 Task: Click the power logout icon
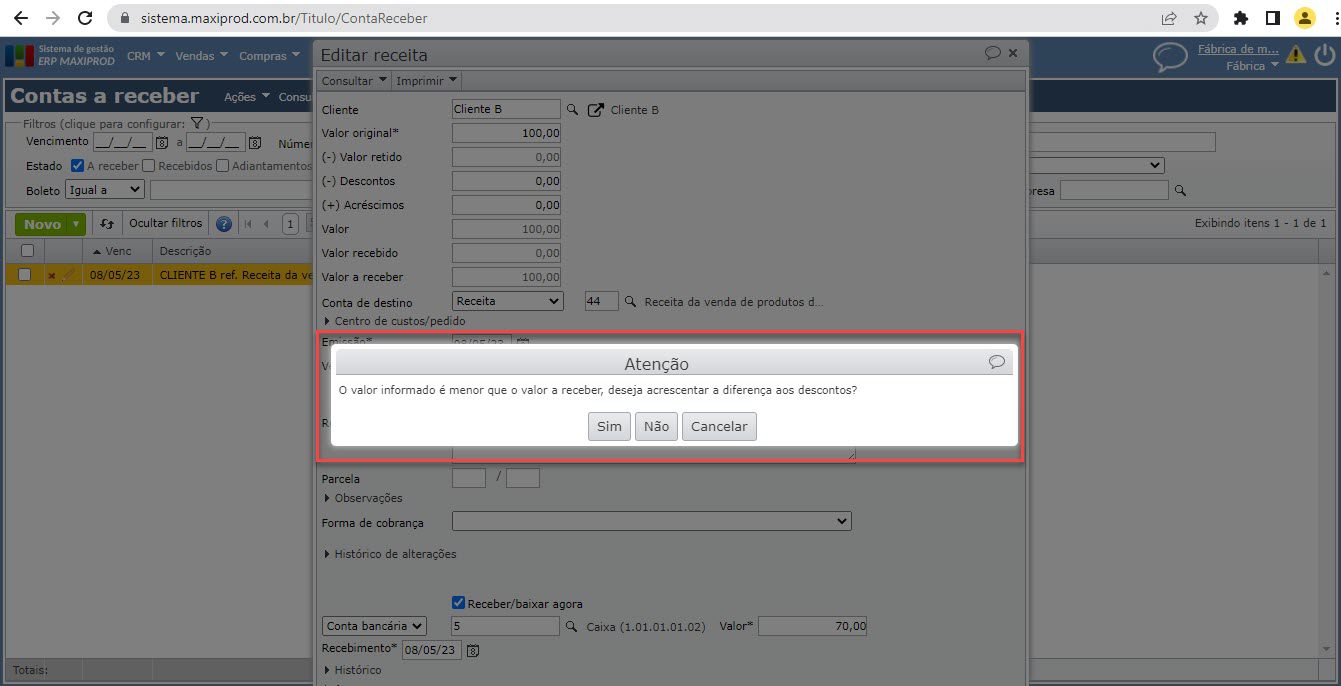(x=1325, y=55)
